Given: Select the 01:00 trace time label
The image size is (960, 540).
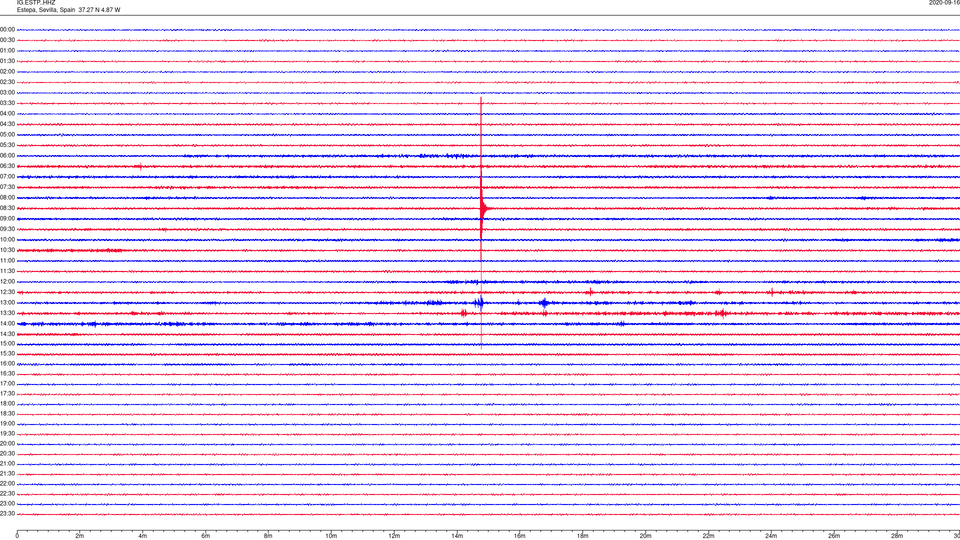Looking at the screenshot, I should click(7, 51).
